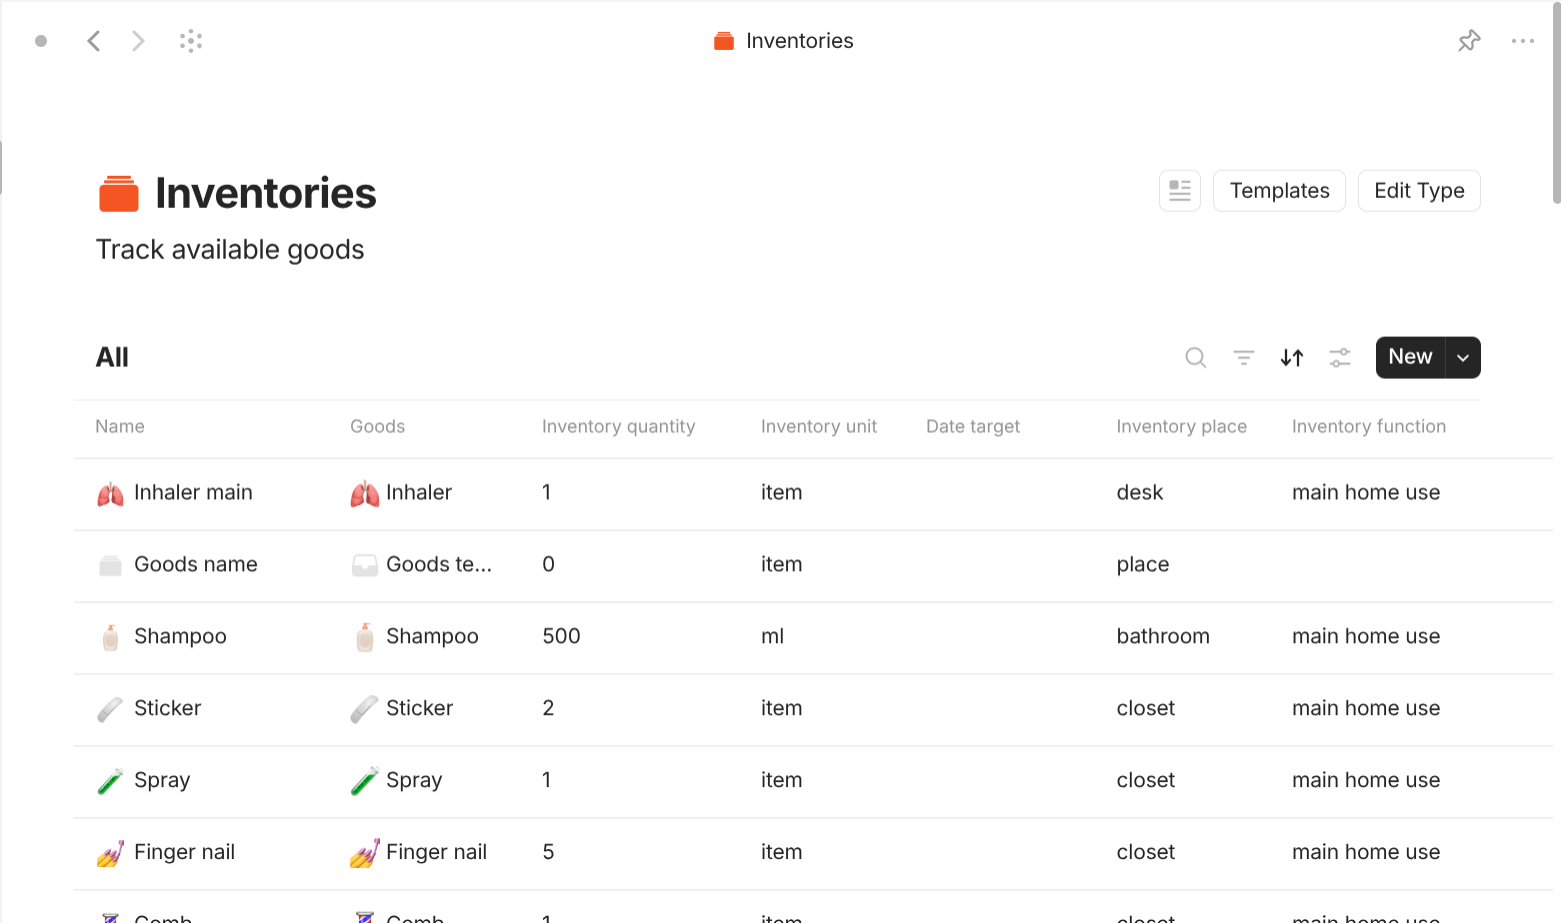Click the back navigation arrow
This screenshot has width=1561, height=923.
point(93,40)
